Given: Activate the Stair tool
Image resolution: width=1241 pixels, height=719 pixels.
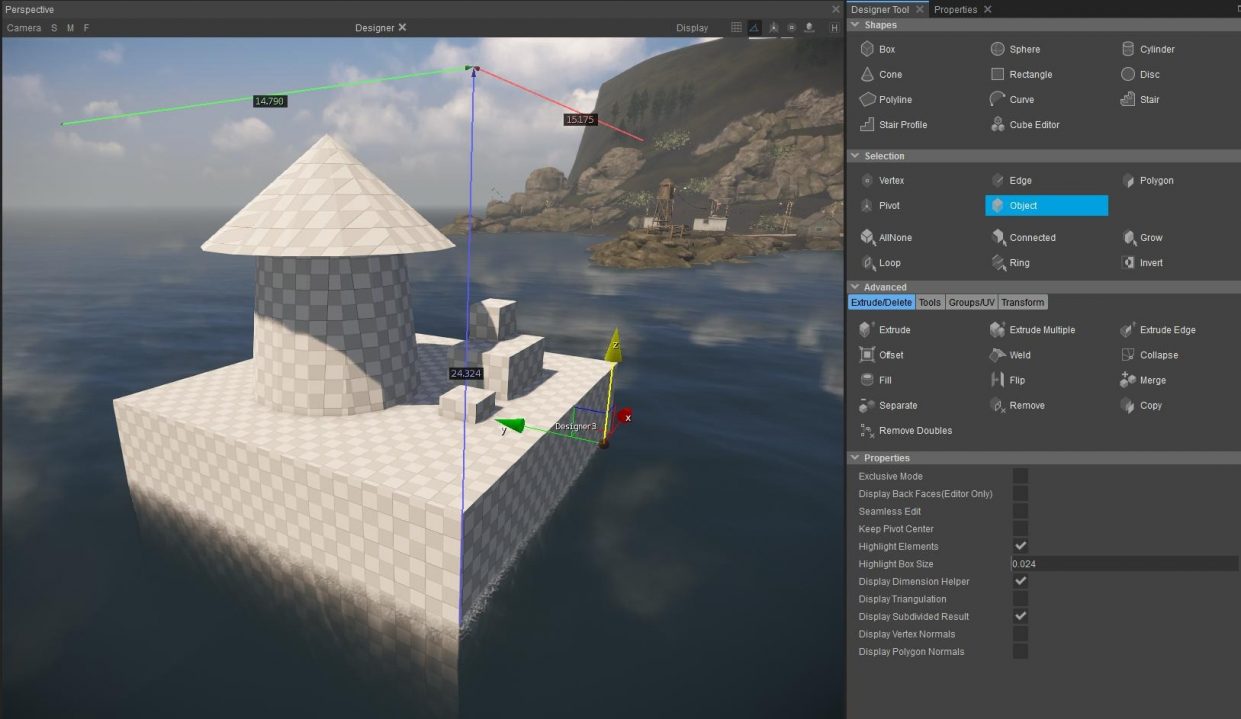Looking at the screenshot, I should click(x=1141, y=99).
